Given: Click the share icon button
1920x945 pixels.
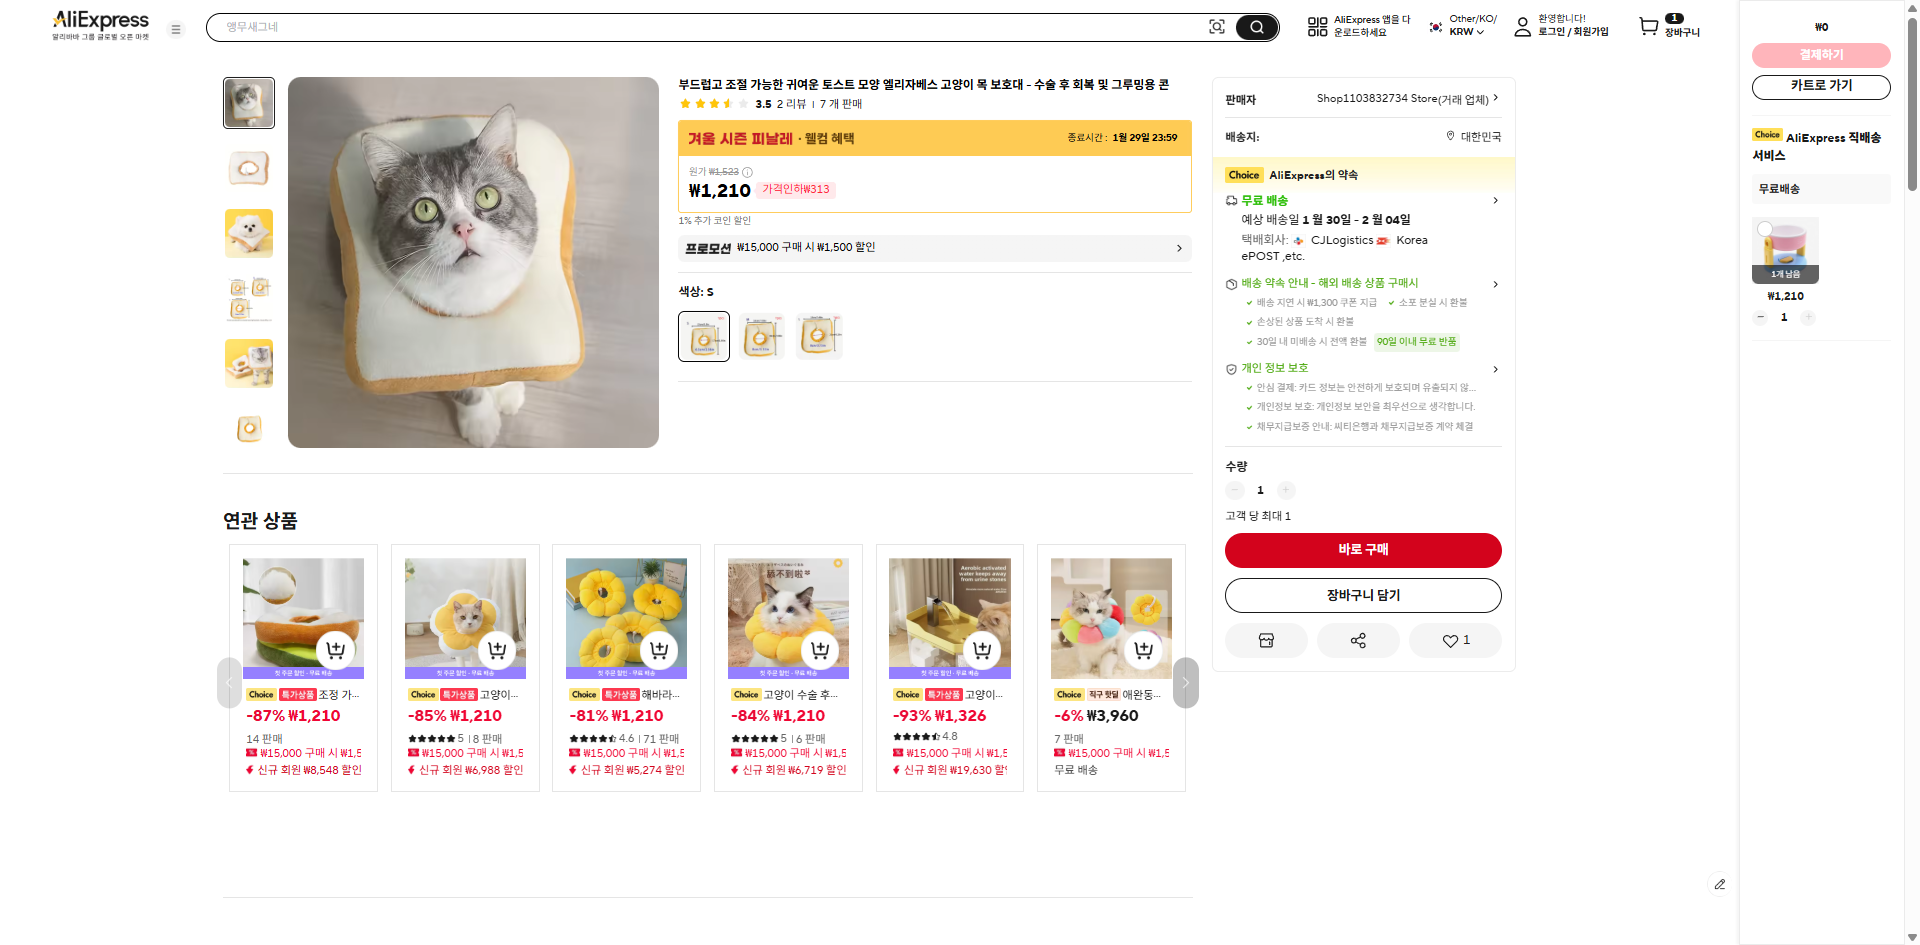Looking at the screenshot, I should [1358, 640].
